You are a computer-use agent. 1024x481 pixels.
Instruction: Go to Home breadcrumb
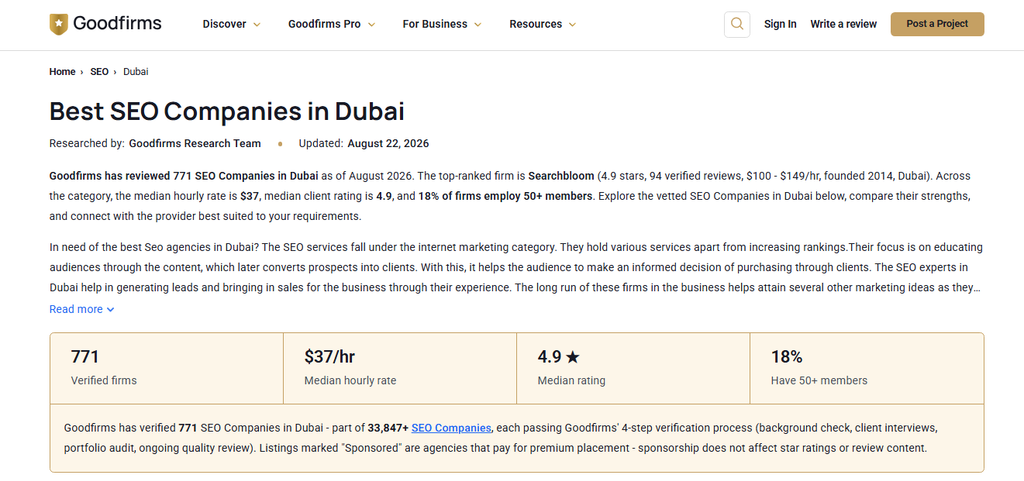pos(62,72)
